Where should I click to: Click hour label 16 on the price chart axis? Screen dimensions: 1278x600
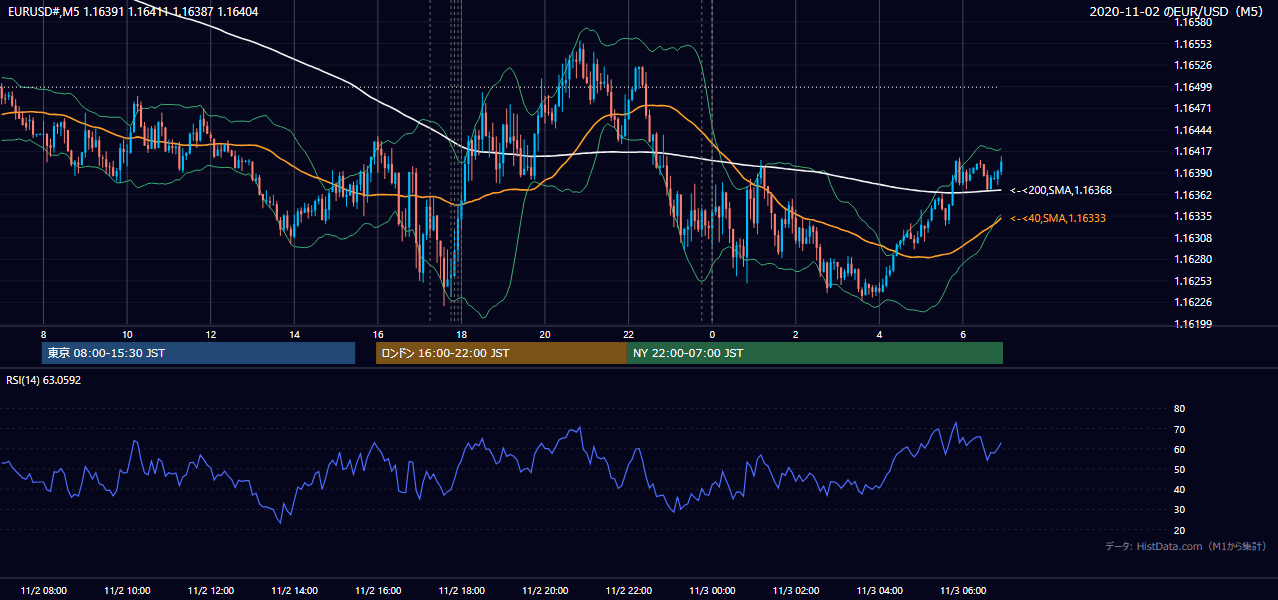[378, 334]
